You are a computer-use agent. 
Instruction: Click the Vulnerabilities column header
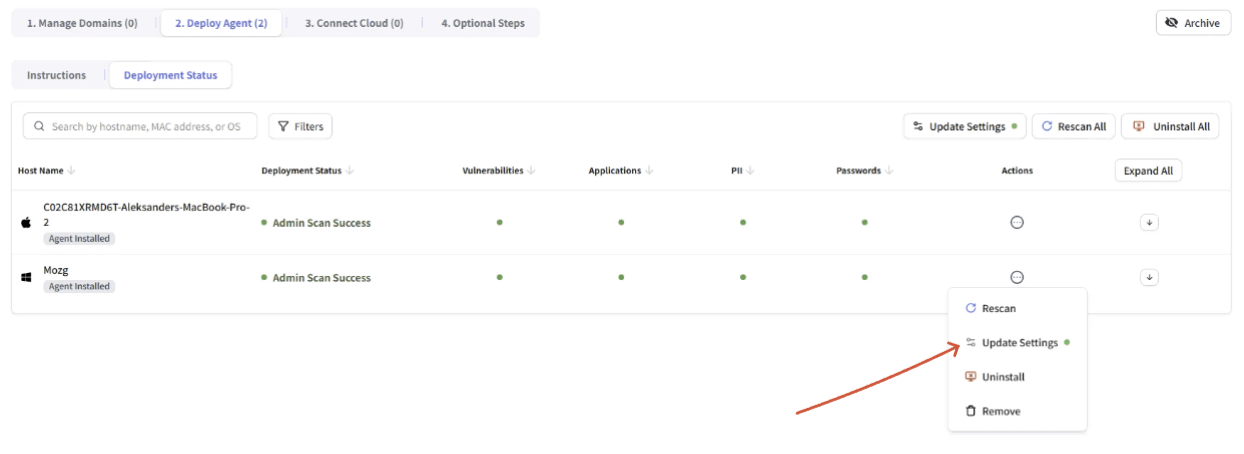click(493, 171)
